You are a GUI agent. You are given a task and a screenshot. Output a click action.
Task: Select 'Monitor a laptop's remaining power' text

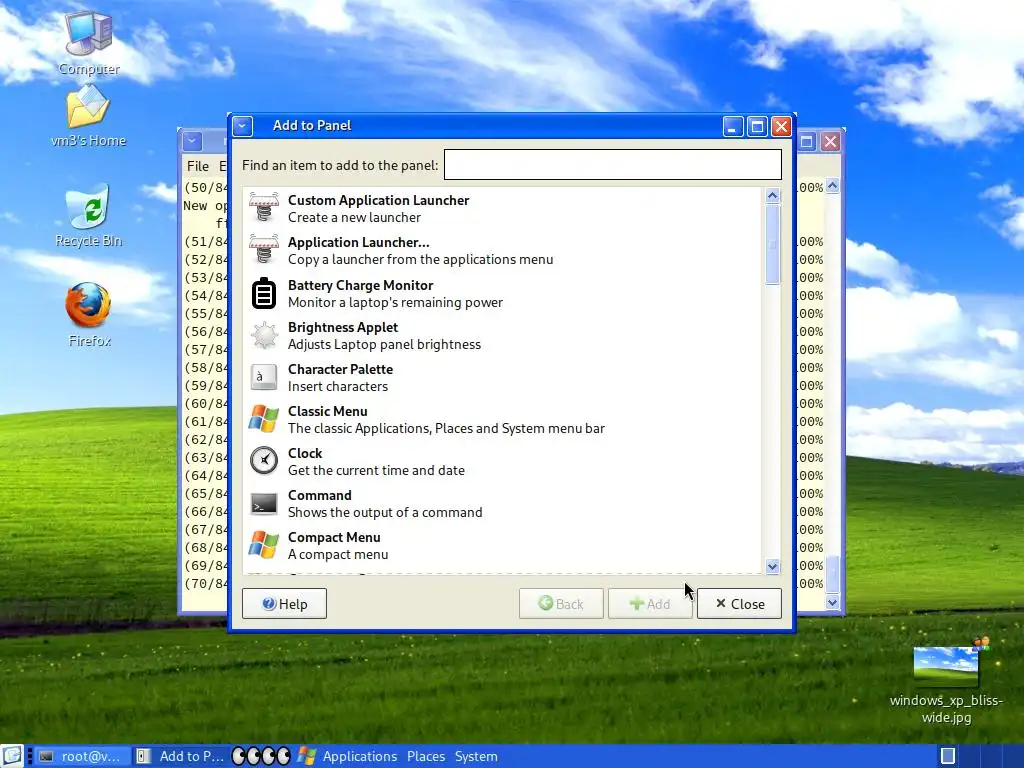395,302
